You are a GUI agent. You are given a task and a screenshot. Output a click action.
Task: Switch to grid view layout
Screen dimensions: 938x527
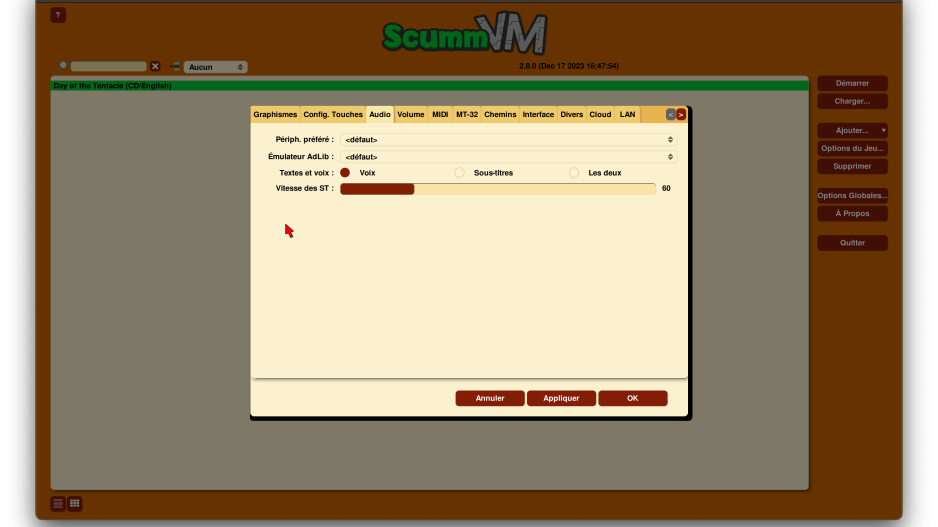(75, 504)
